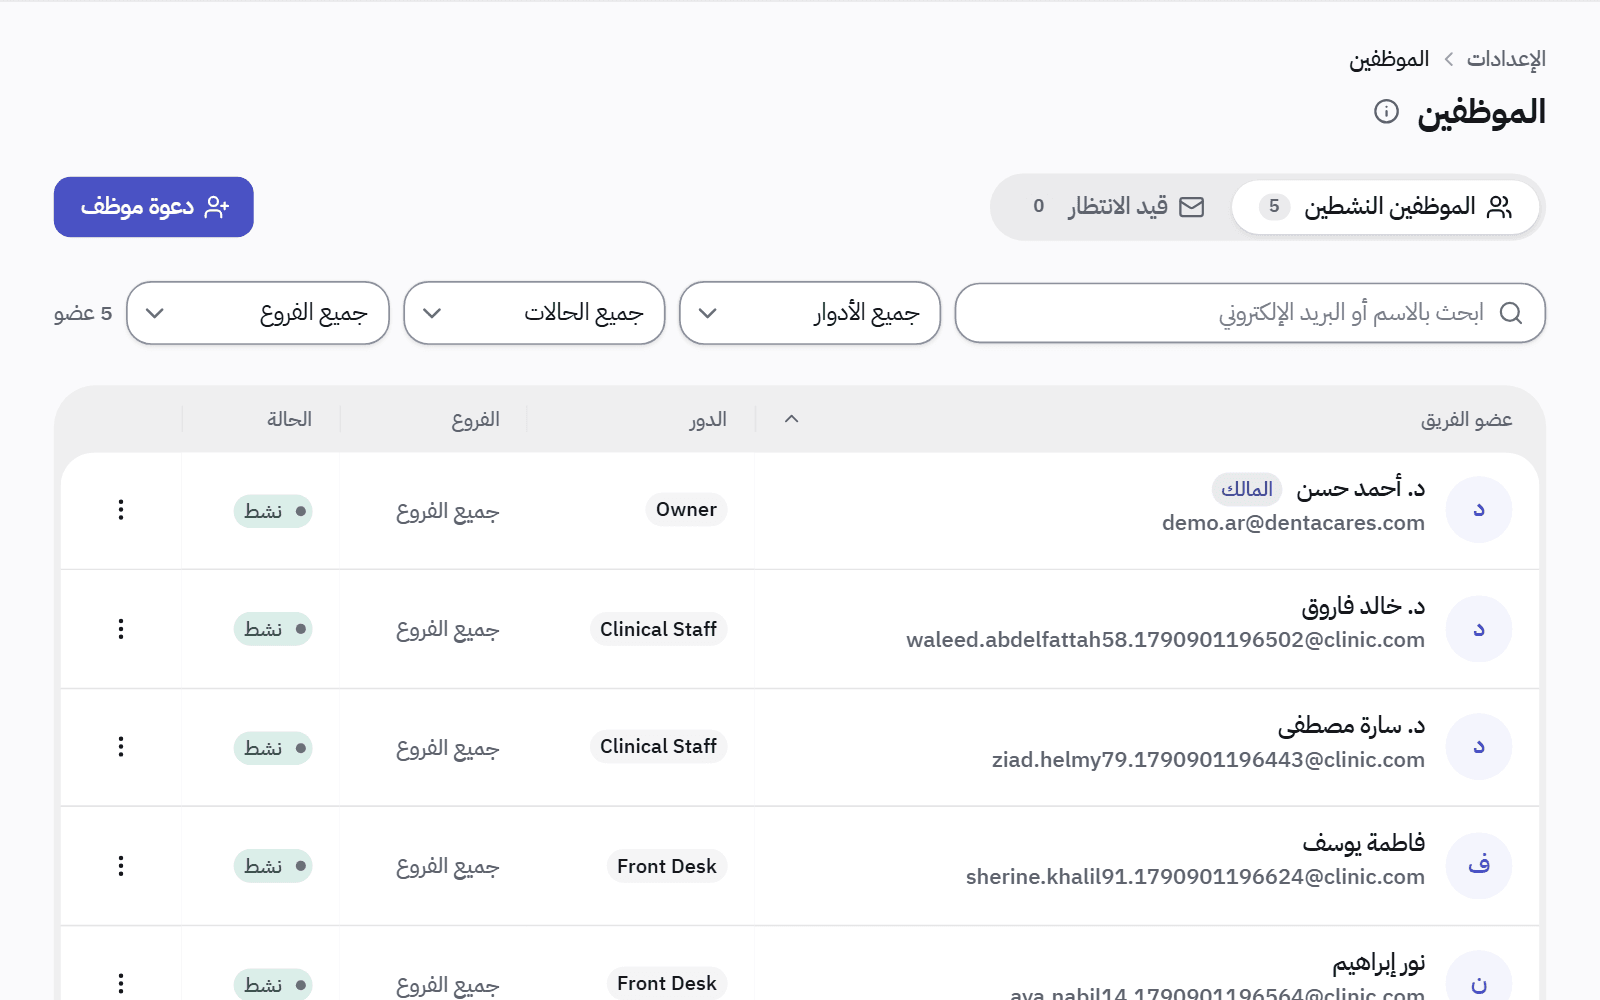The width and height of the screenshot is (1600, 1000).
Task: Click email waleed.abdelfattah58.1790901196502@clinic.com
Action: (x=1165, y=640)
